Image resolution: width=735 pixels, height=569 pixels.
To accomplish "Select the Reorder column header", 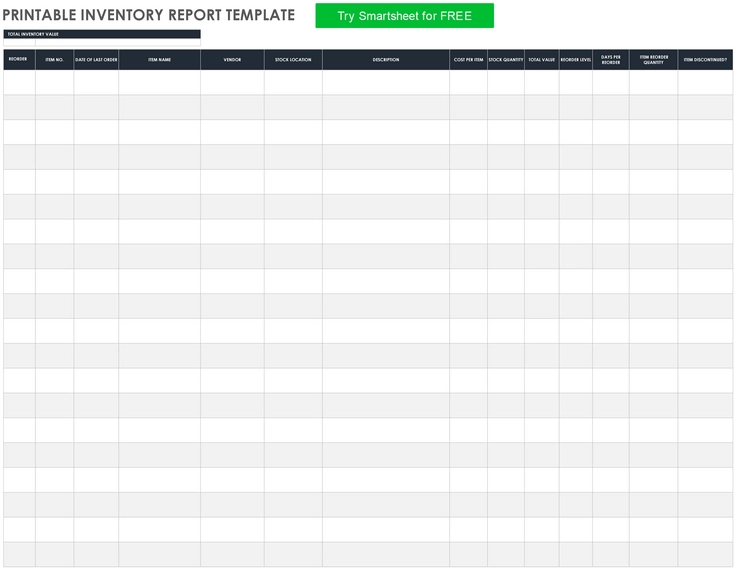I will click(19, 60).
